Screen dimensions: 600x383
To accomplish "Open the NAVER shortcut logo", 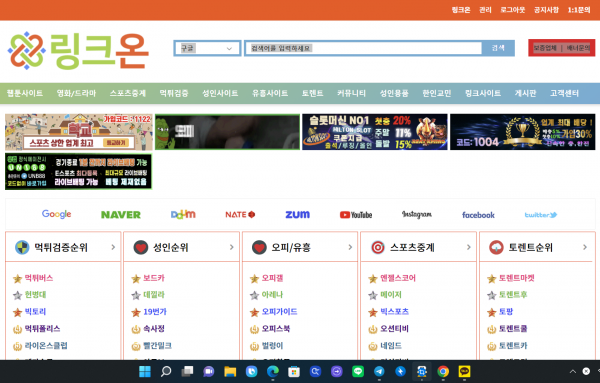I will pos(121,215).
